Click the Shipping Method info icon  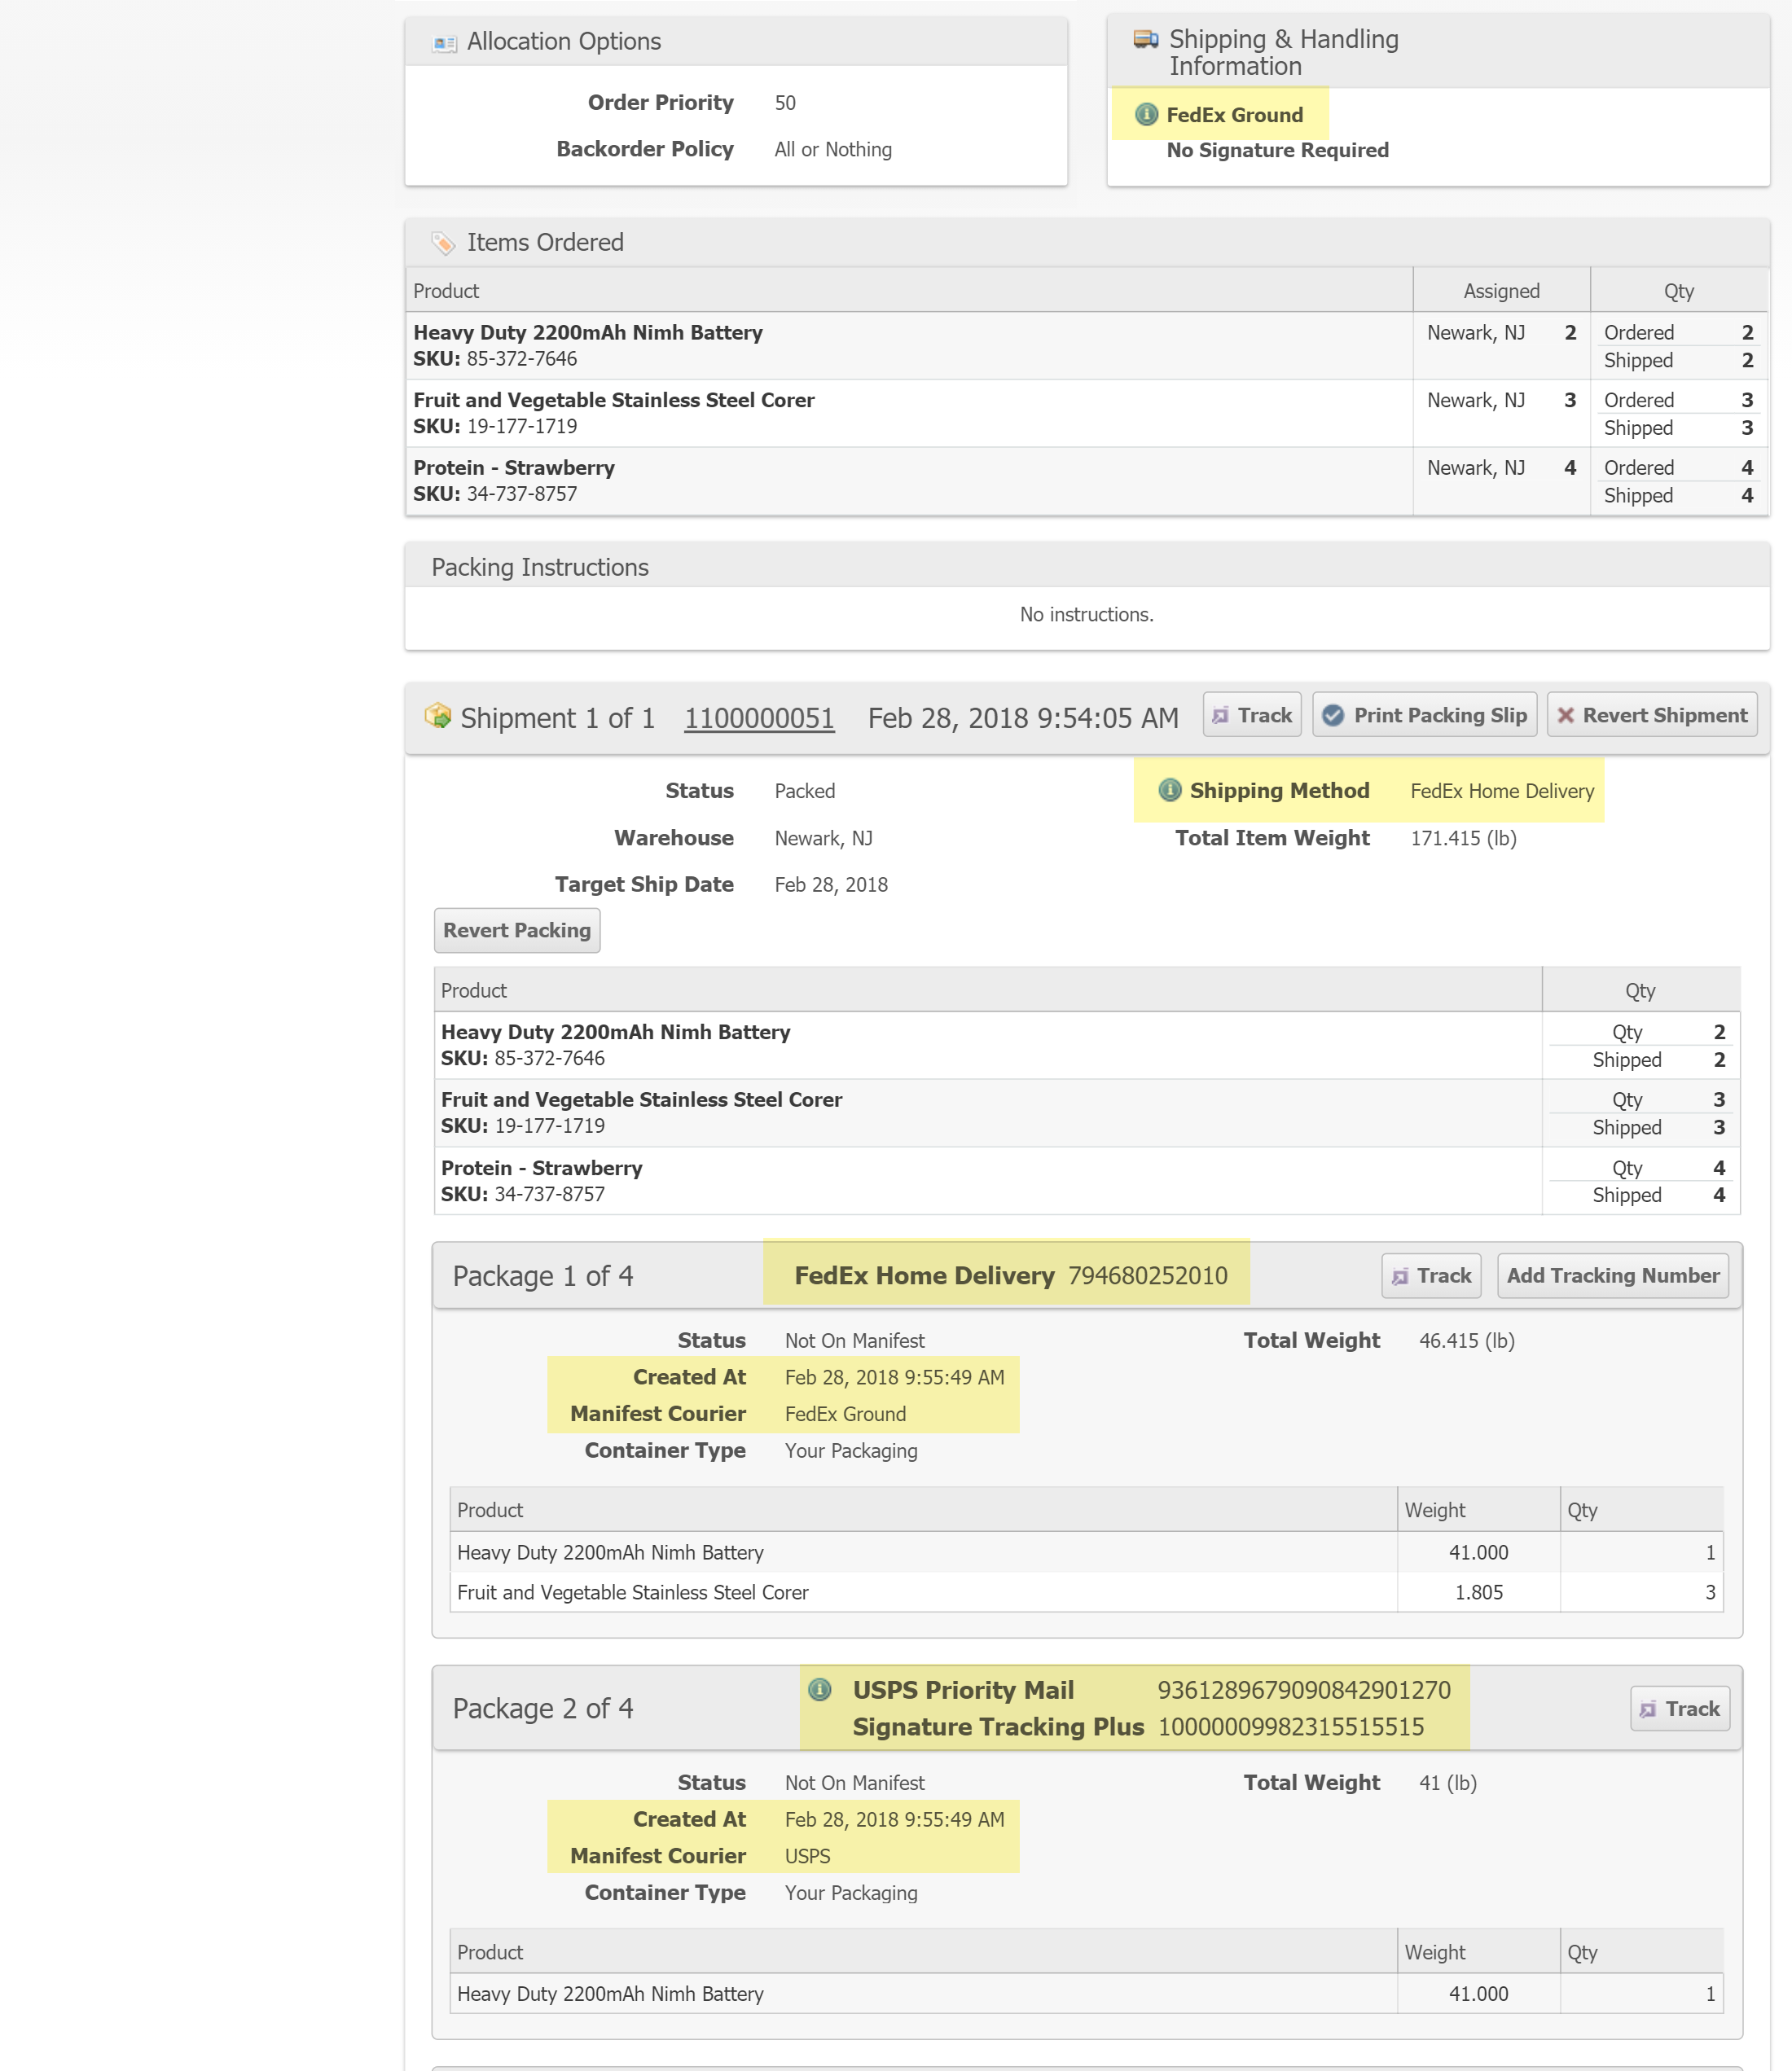(x=1169, y=790)
